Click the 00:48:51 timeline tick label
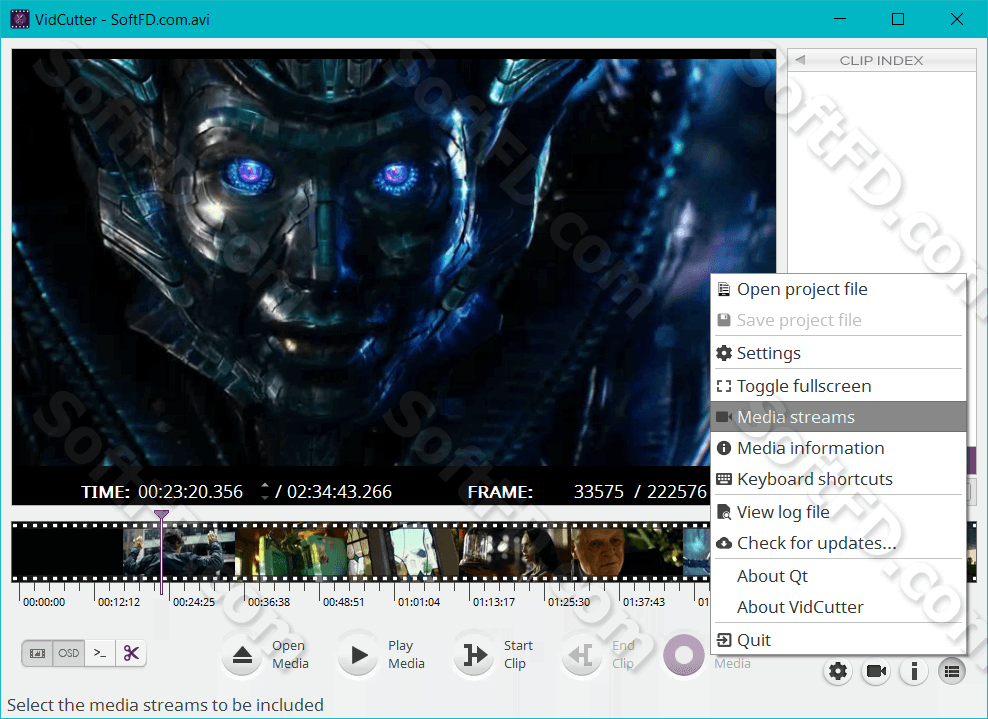The image size is (988, 719). click(x=343, y=602)
